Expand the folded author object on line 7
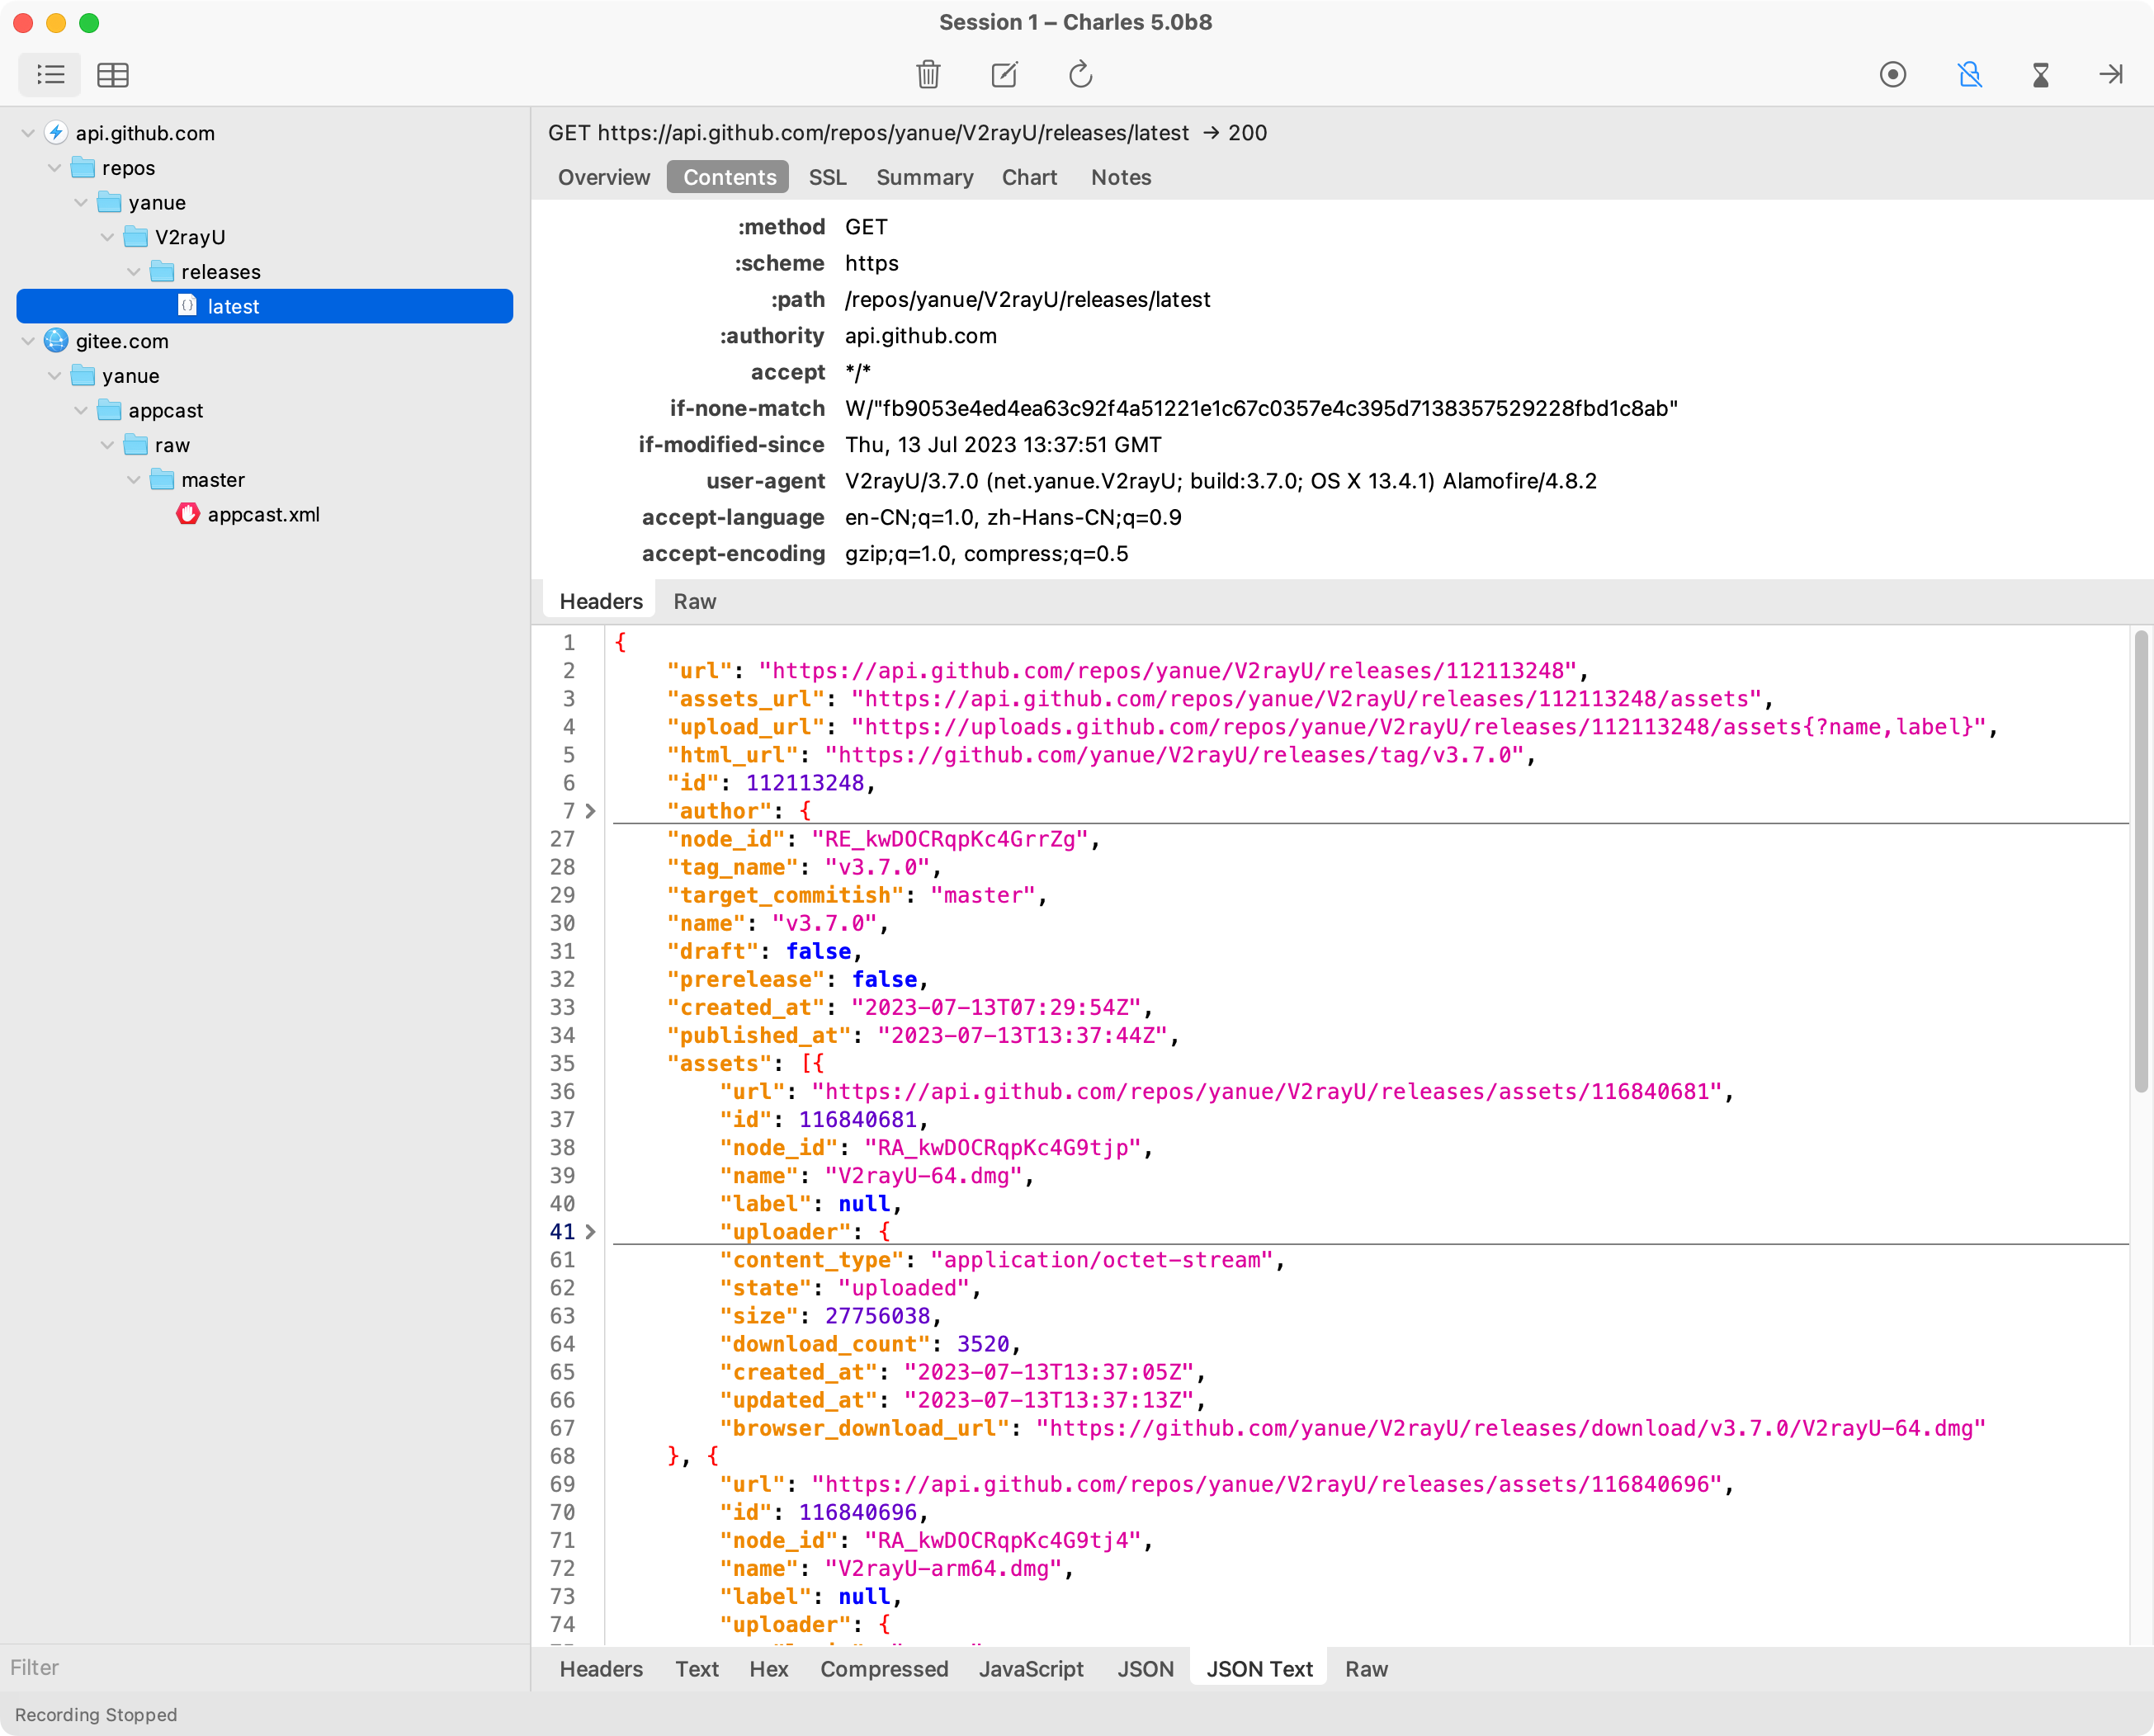2154x1736 pixels. 590,811
